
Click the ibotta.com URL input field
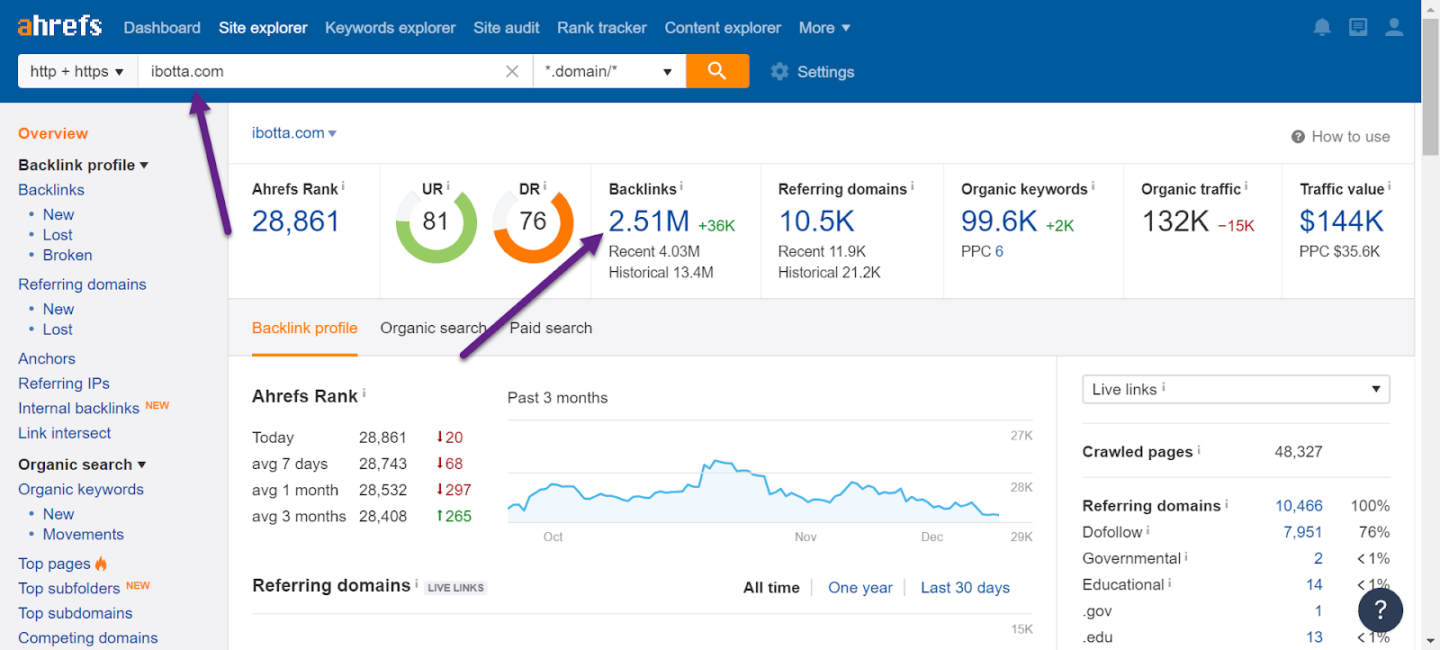[320, 71]
